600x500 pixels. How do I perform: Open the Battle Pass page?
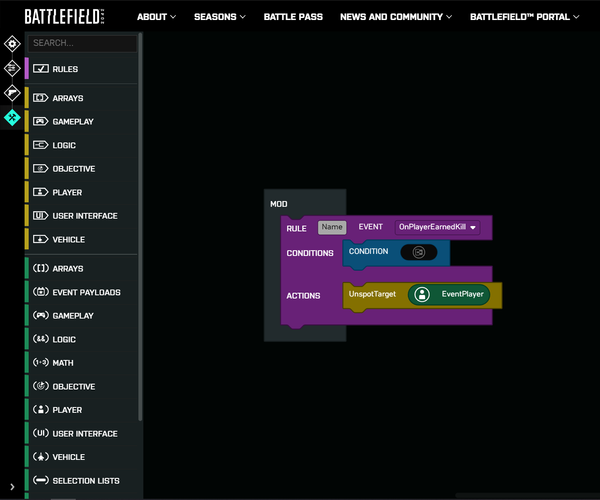tap(293, 17)
